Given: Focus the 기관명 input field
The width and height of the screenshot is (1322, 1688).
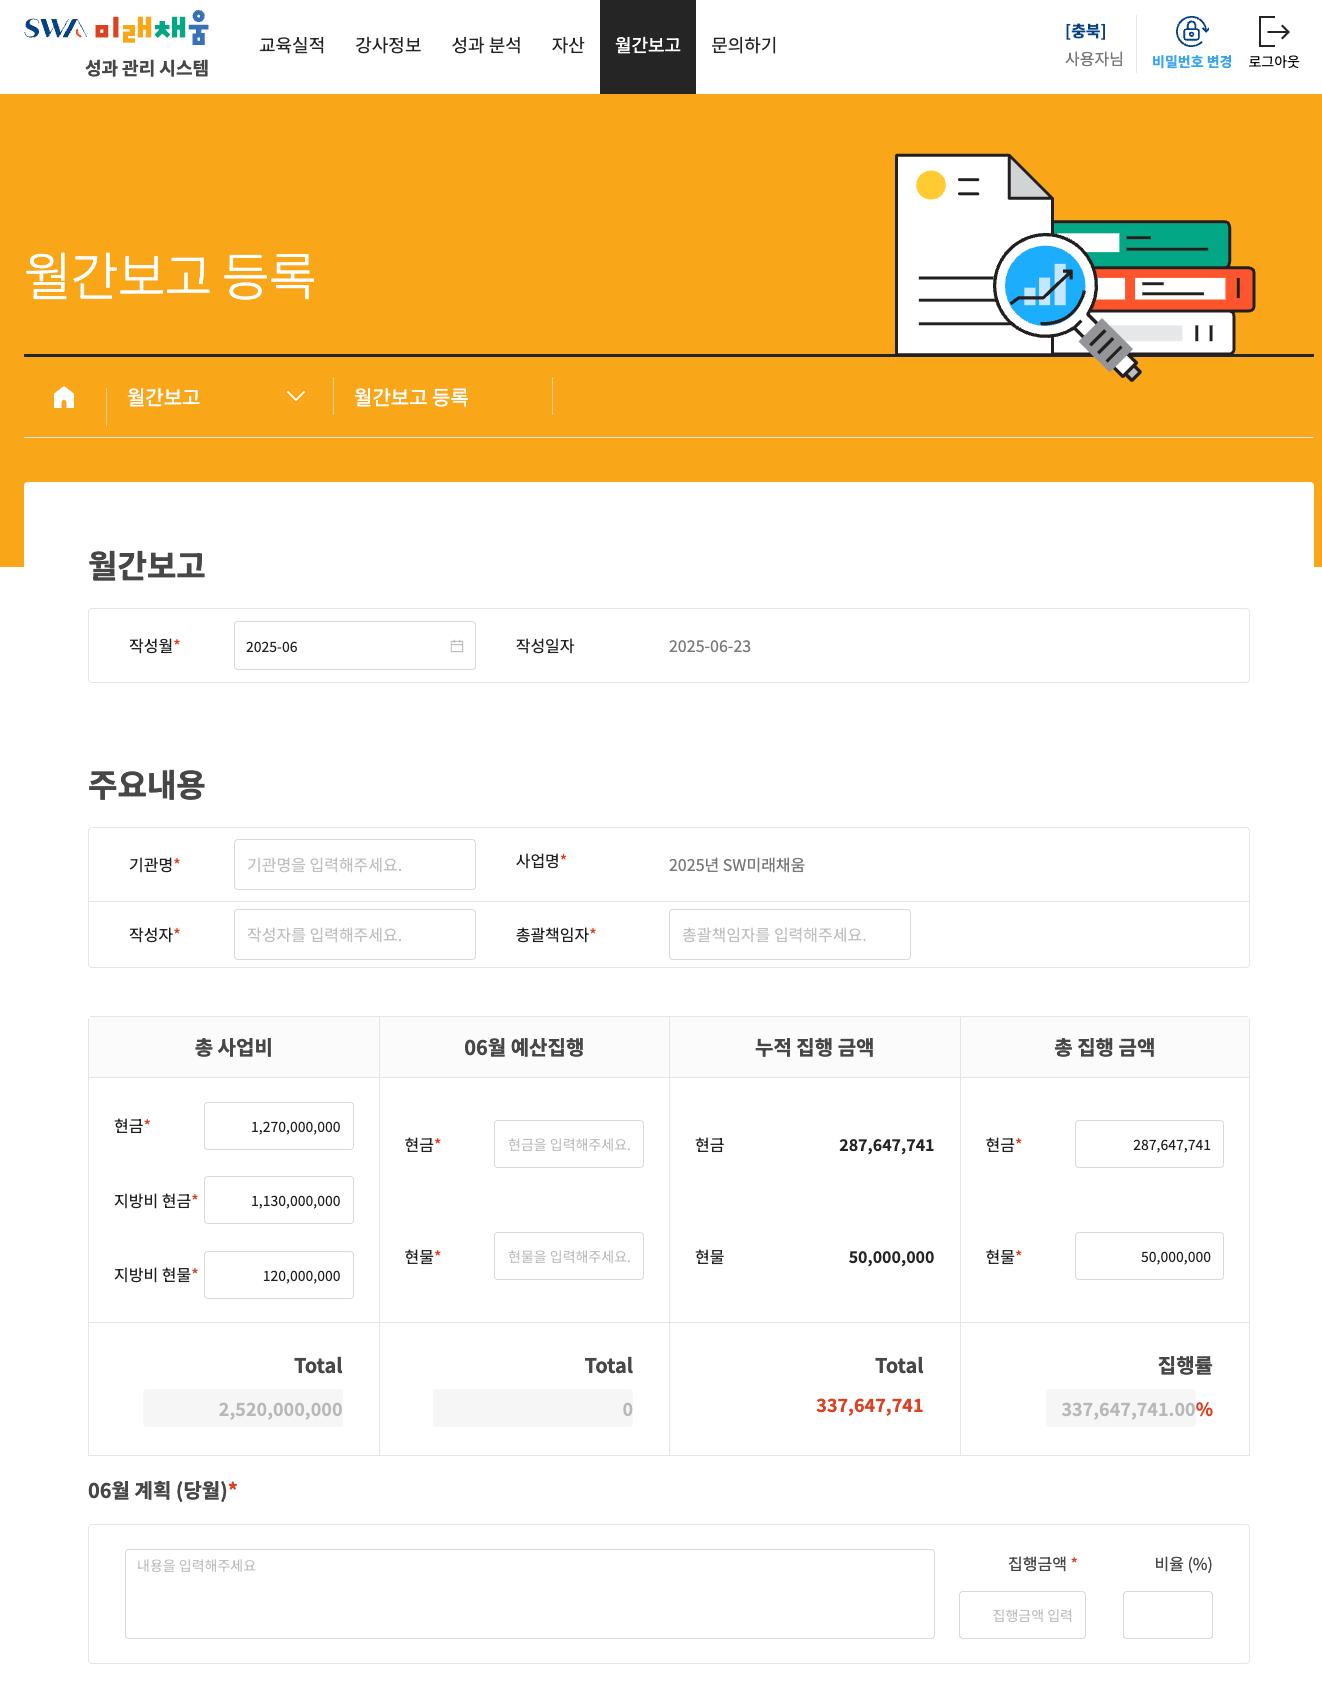Looking at the screenshot, I should (355, 864).
